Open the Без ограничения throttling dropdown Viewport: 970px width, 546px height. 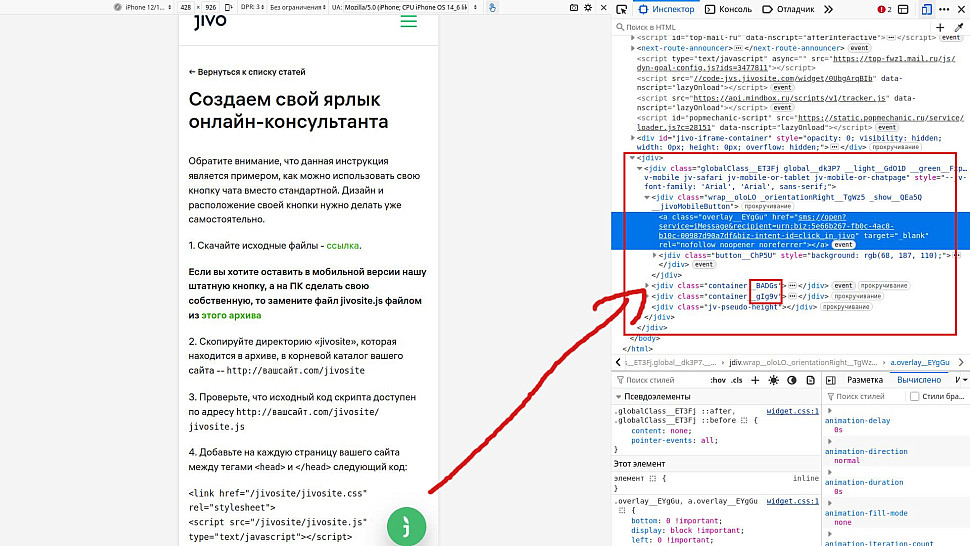298,7
